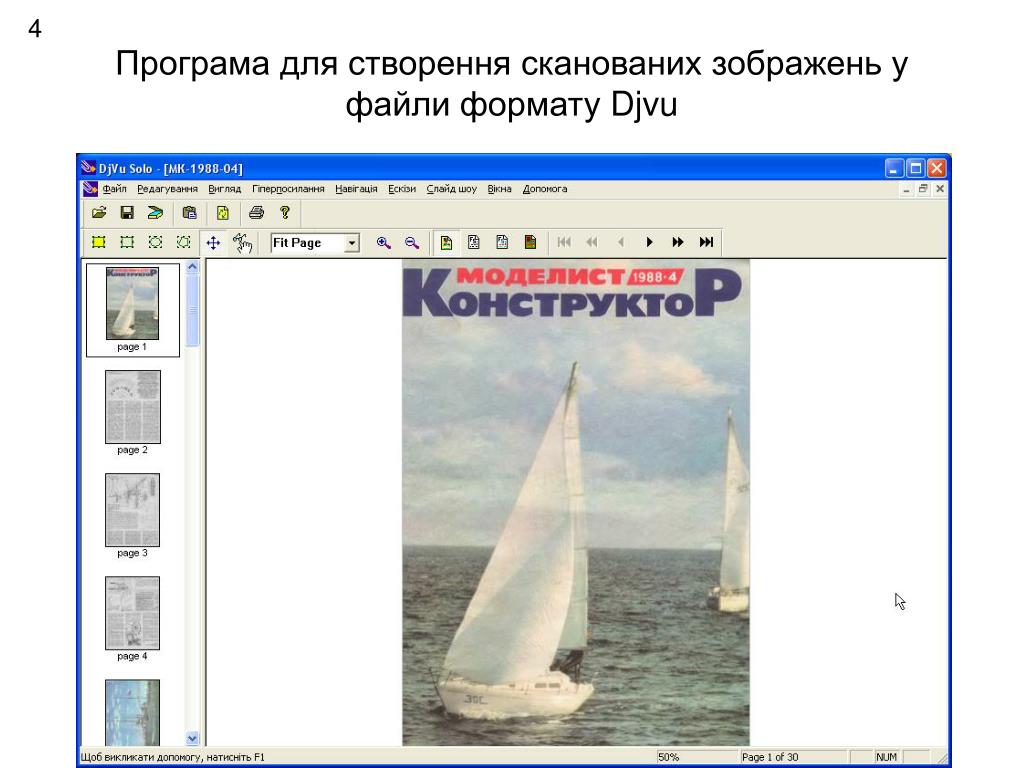Image resolution: width=1024 pixels, height=768 pixels.
Task: Open the Файл menu
Action: tap(114, 189)
